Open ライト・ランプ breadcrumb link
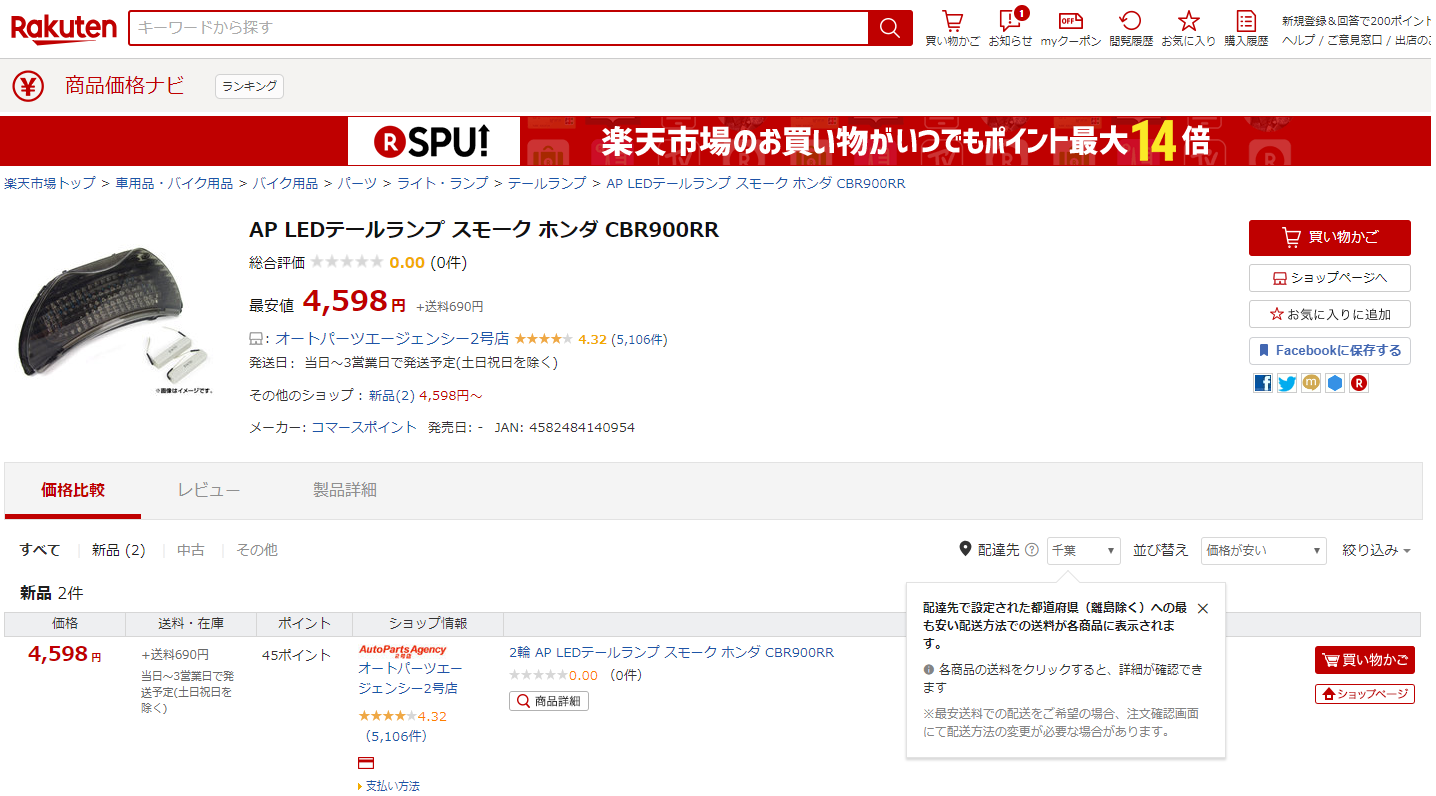This screenshot has width=1436, height=796. 443,183
